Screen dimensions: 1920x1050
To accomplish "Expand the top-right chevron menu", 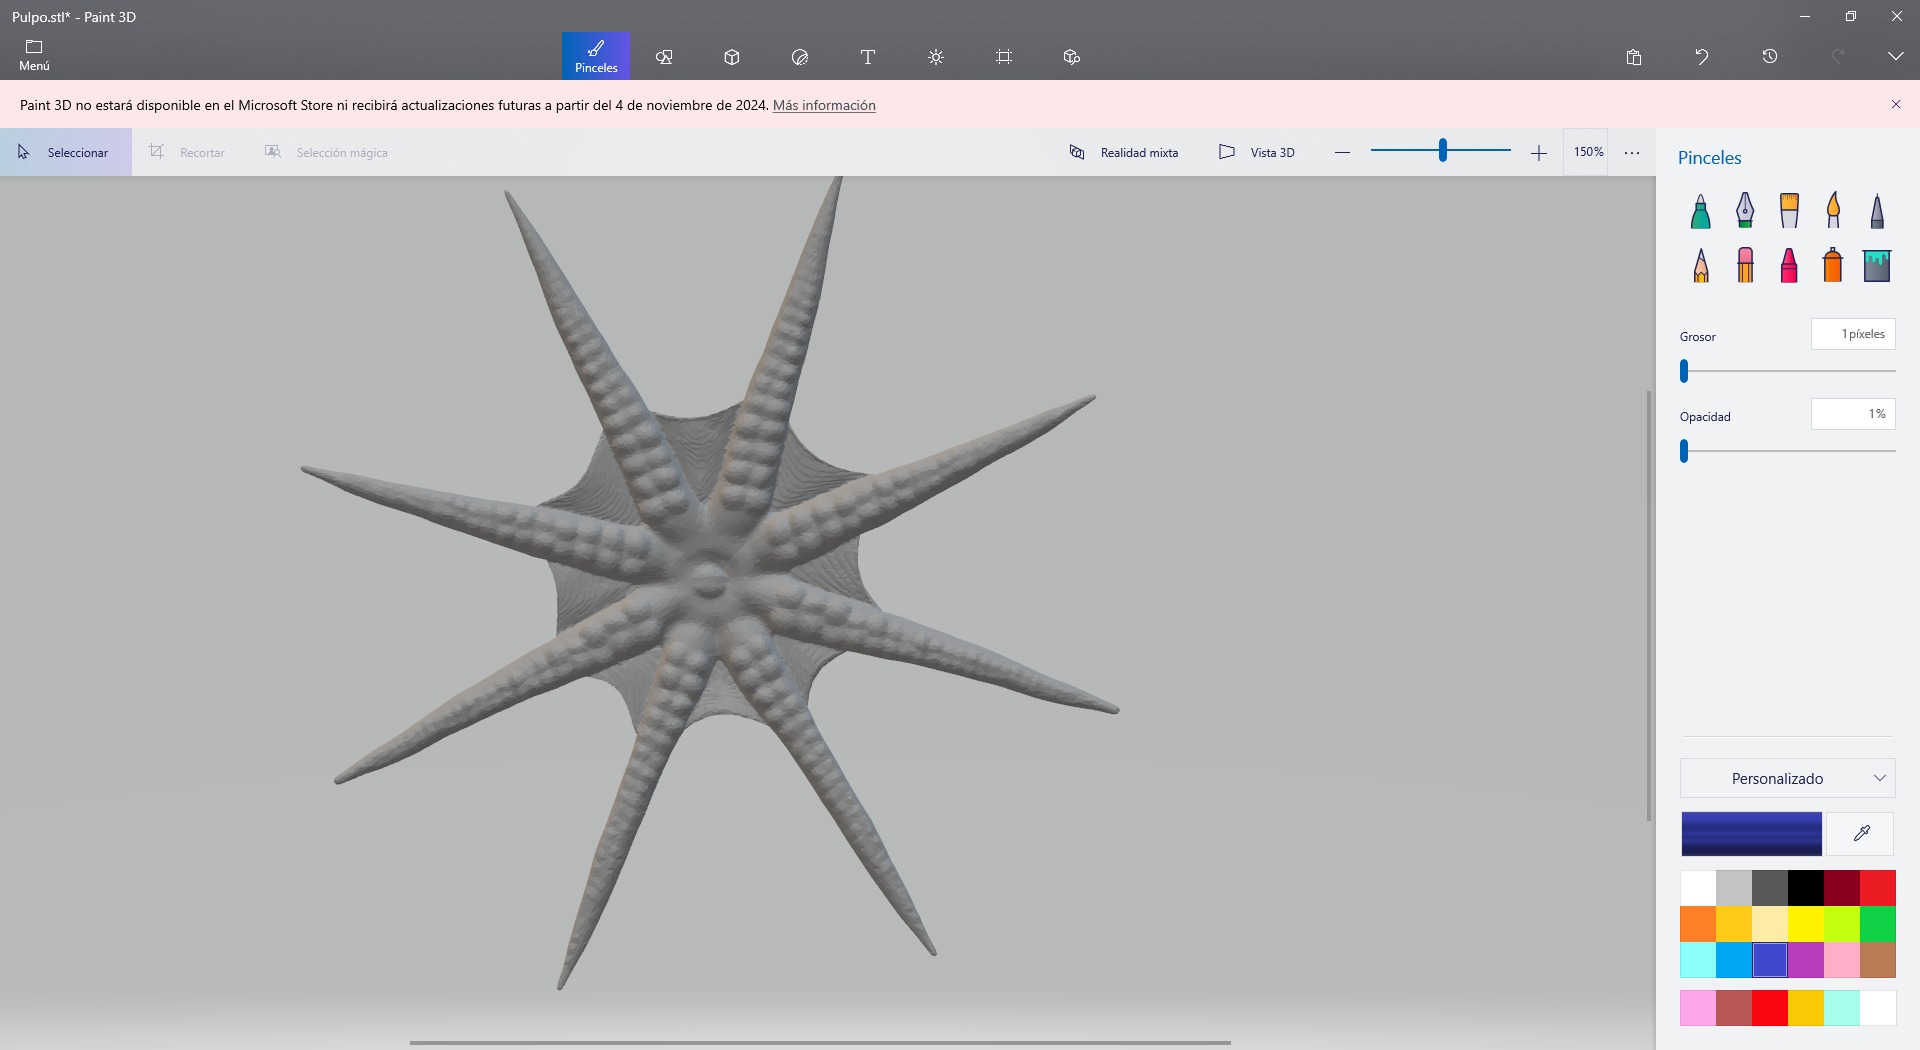I will tap(1895, 57).
